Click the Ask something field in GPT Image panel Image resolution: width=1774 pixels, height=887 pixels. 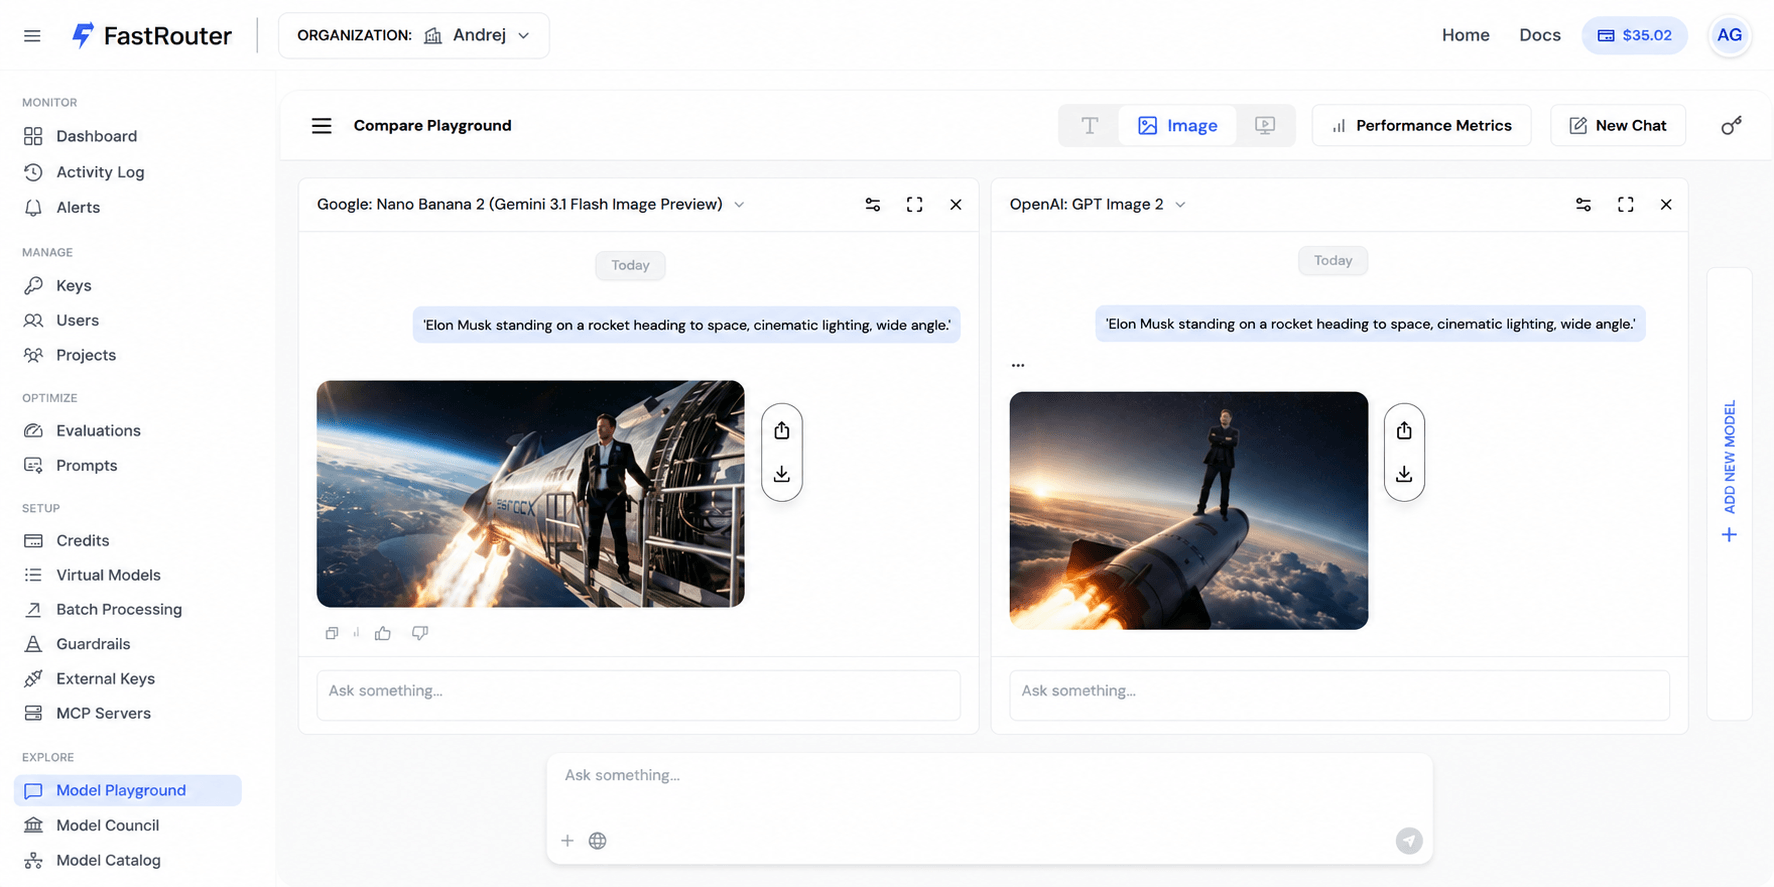(1339, 695)
